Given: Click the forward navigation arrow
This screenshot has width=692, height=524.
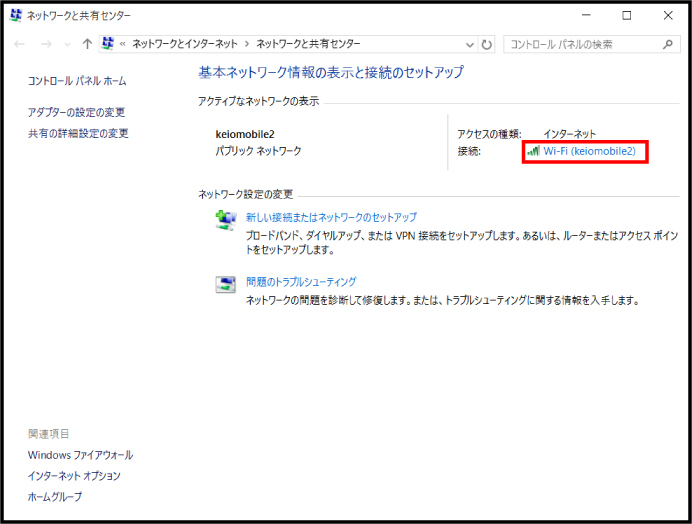Looking at the screenshot, I should coord(44,44).
